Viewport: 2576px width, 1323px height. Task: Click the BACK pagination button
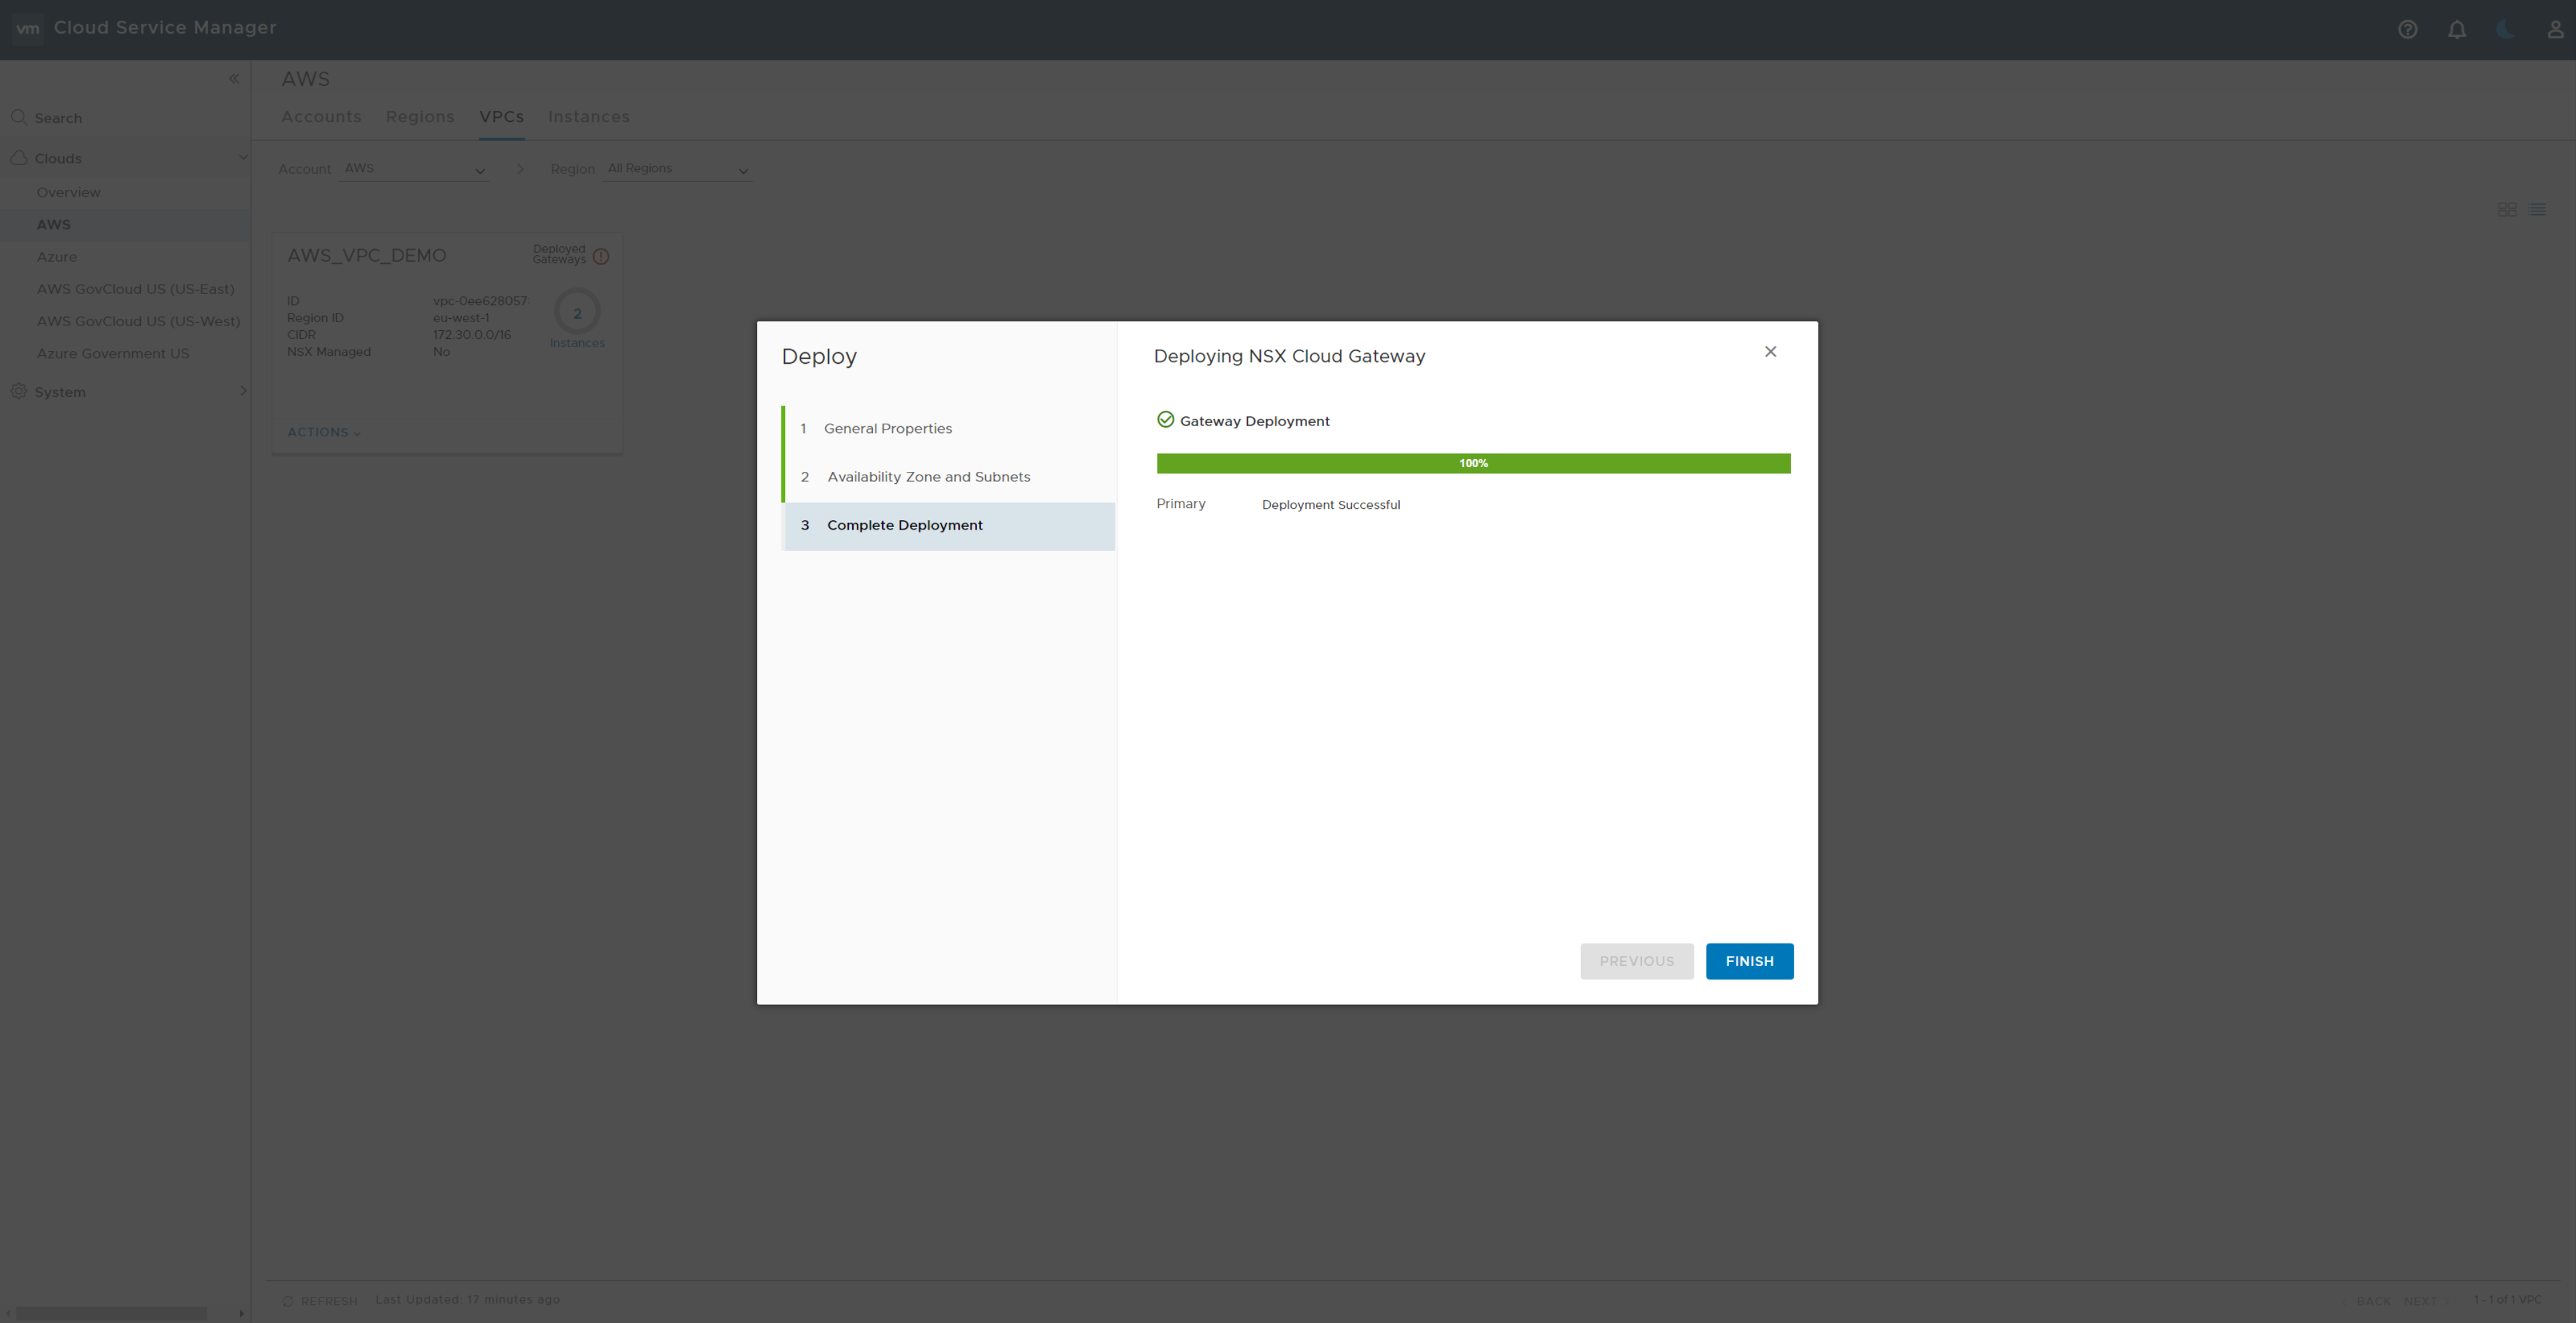tap(2373, 1301)
